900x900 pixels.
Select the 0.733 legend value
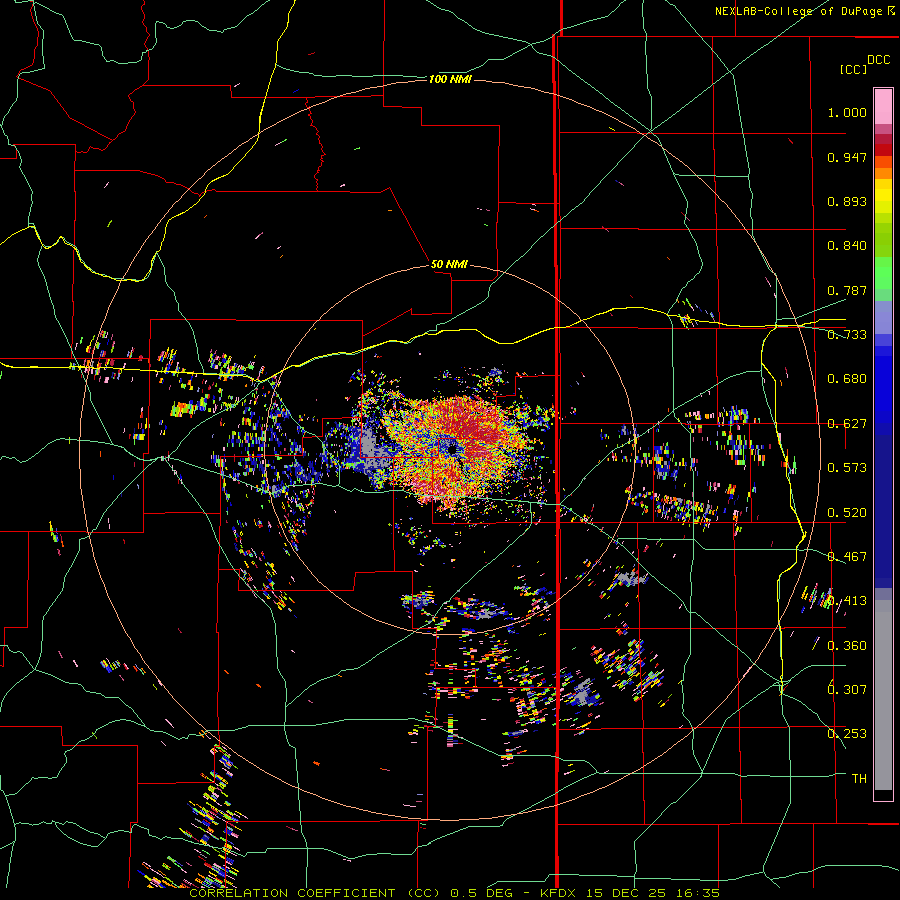pyautogui.click(x=847, y=335)
